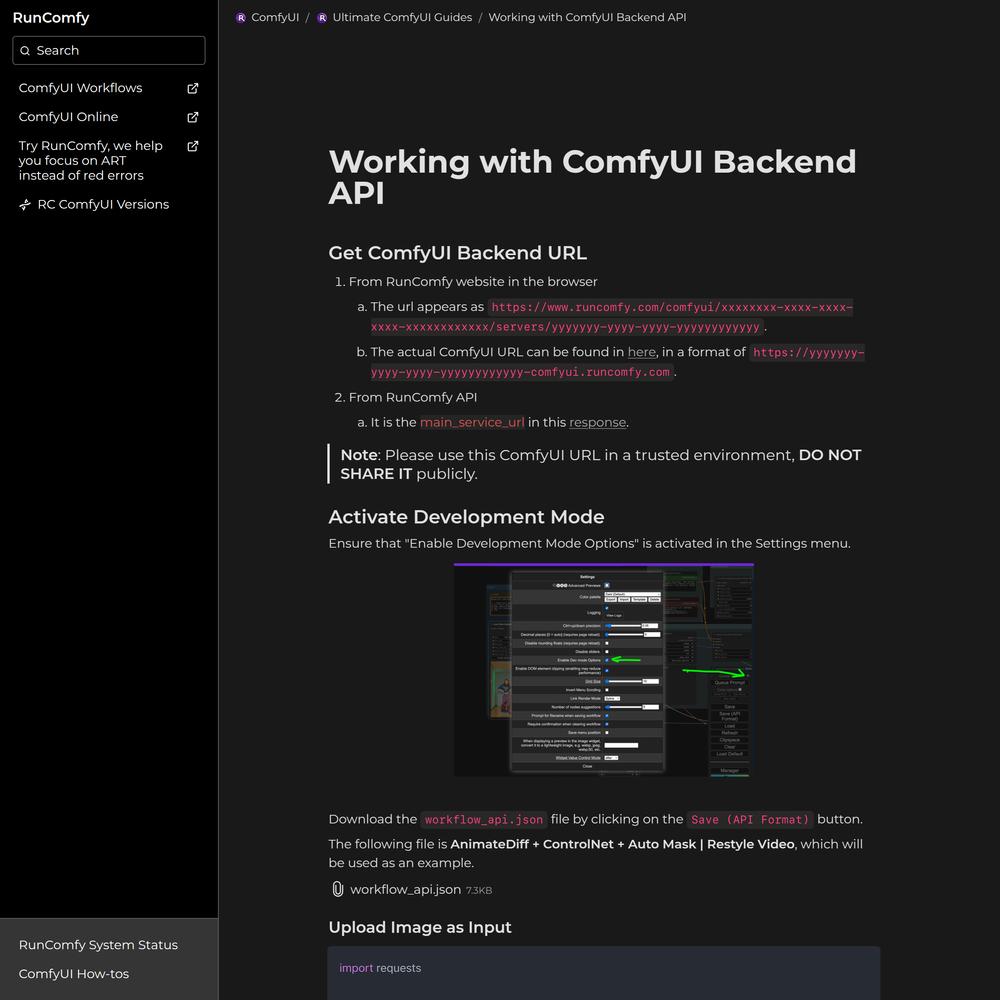Click the "Activate Development Mode" heading
Screen dimensions: 1000x1000
click(466, 517)
